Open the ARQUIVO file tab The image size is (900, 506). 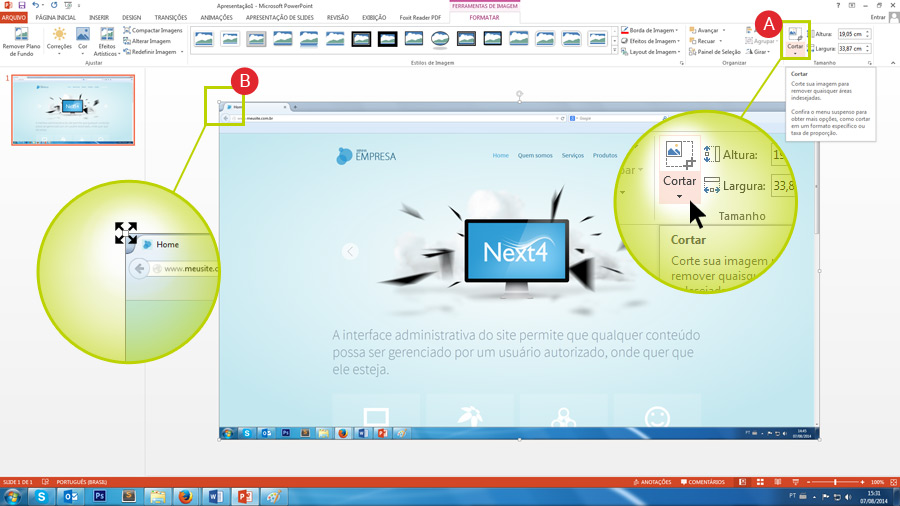pyautogui.click(x=14, y=17)
